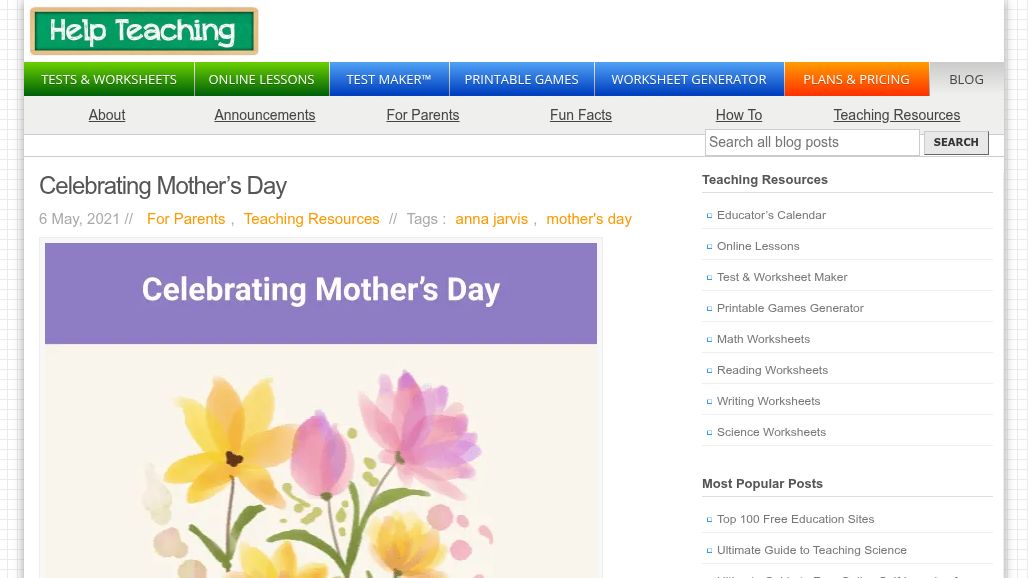Open the anna jarvis tag link
The image size is (1028, 578).
(x=491, y=219)
